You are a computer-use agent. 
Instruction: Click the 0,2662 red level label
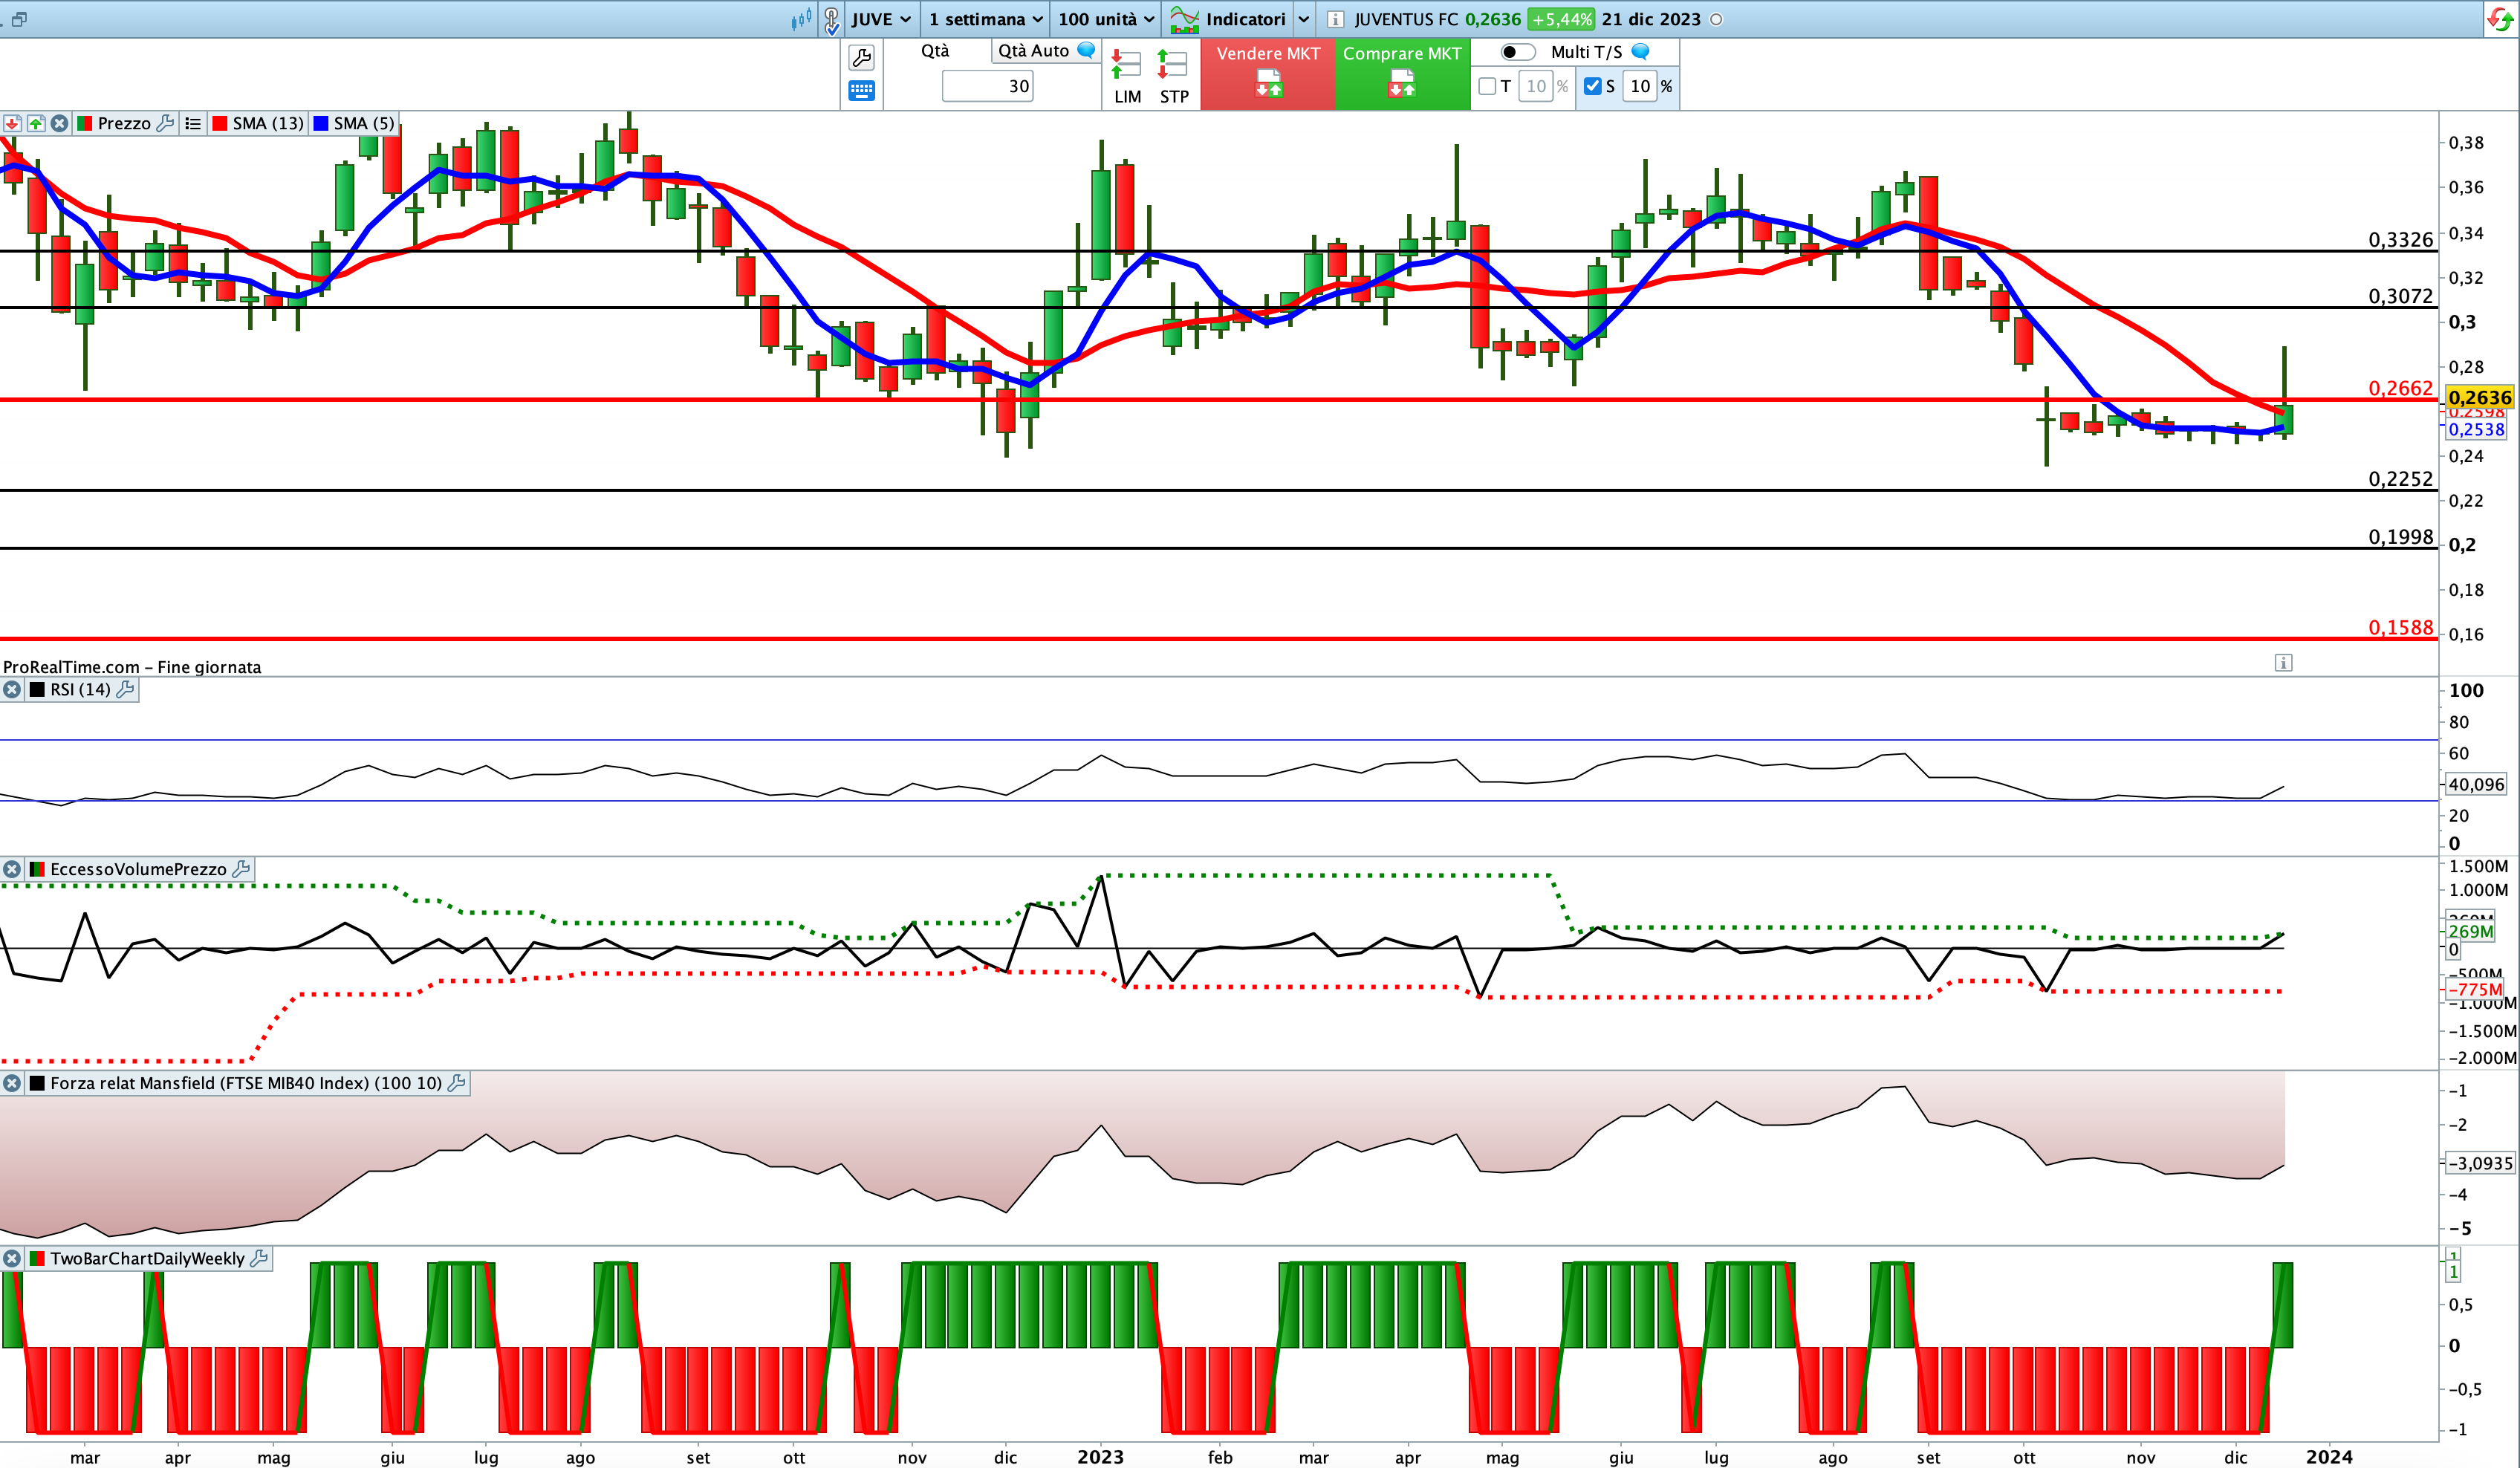2400,388
